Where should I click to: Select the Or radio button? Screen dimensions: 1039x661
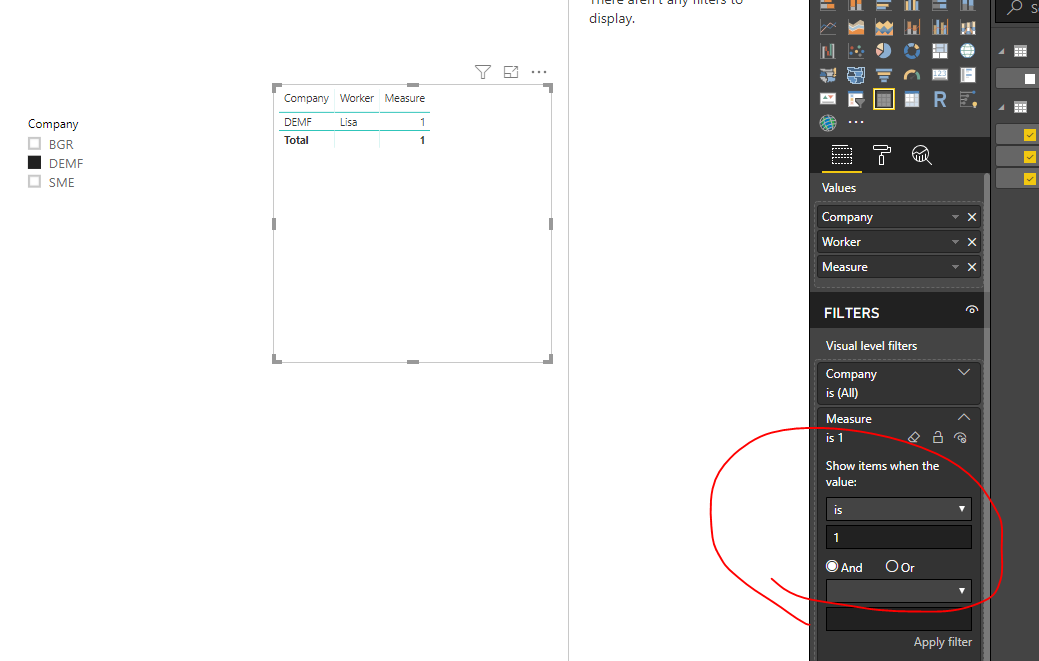892,566
